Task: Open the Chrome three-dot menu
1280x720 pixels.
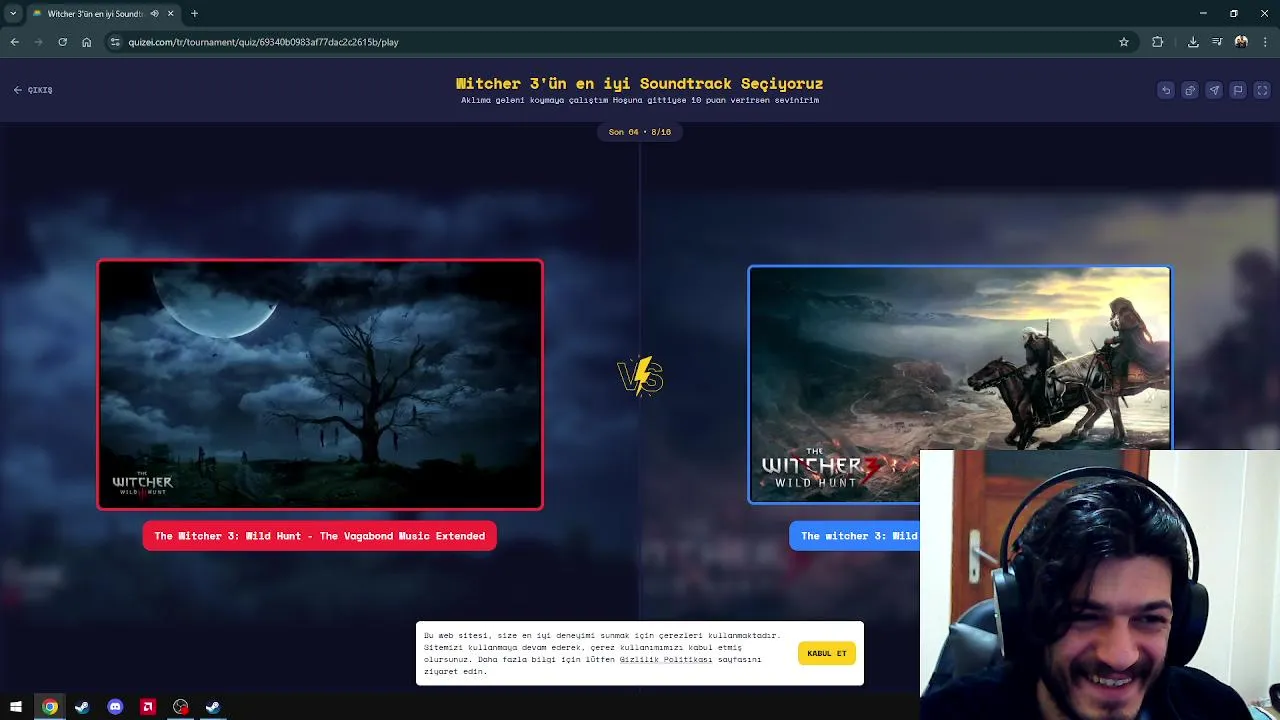Action: point(1266,42)
